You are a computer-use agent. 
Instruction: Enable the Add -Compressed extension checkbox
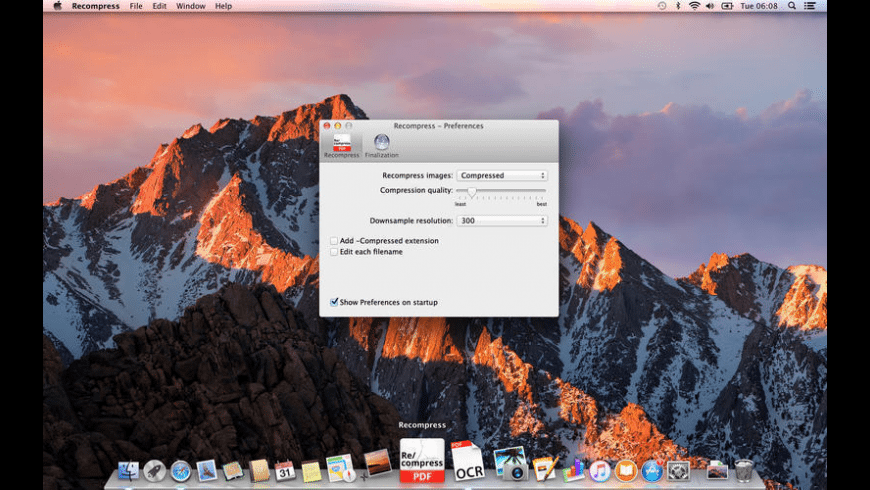(x=334, y=241)
